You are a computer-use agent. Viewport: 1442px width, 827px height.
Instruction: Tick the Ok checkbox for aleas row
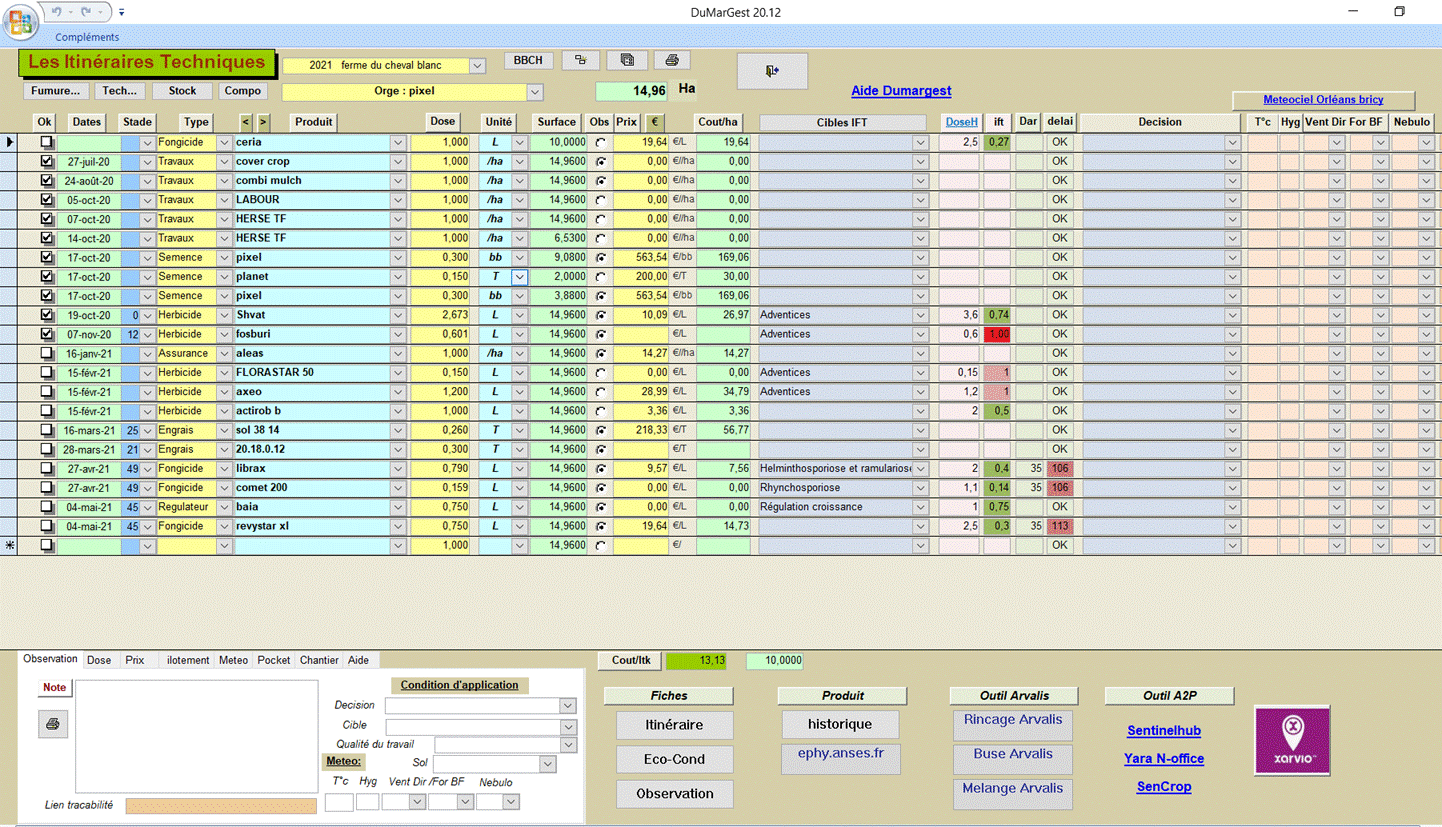(46, 353)
